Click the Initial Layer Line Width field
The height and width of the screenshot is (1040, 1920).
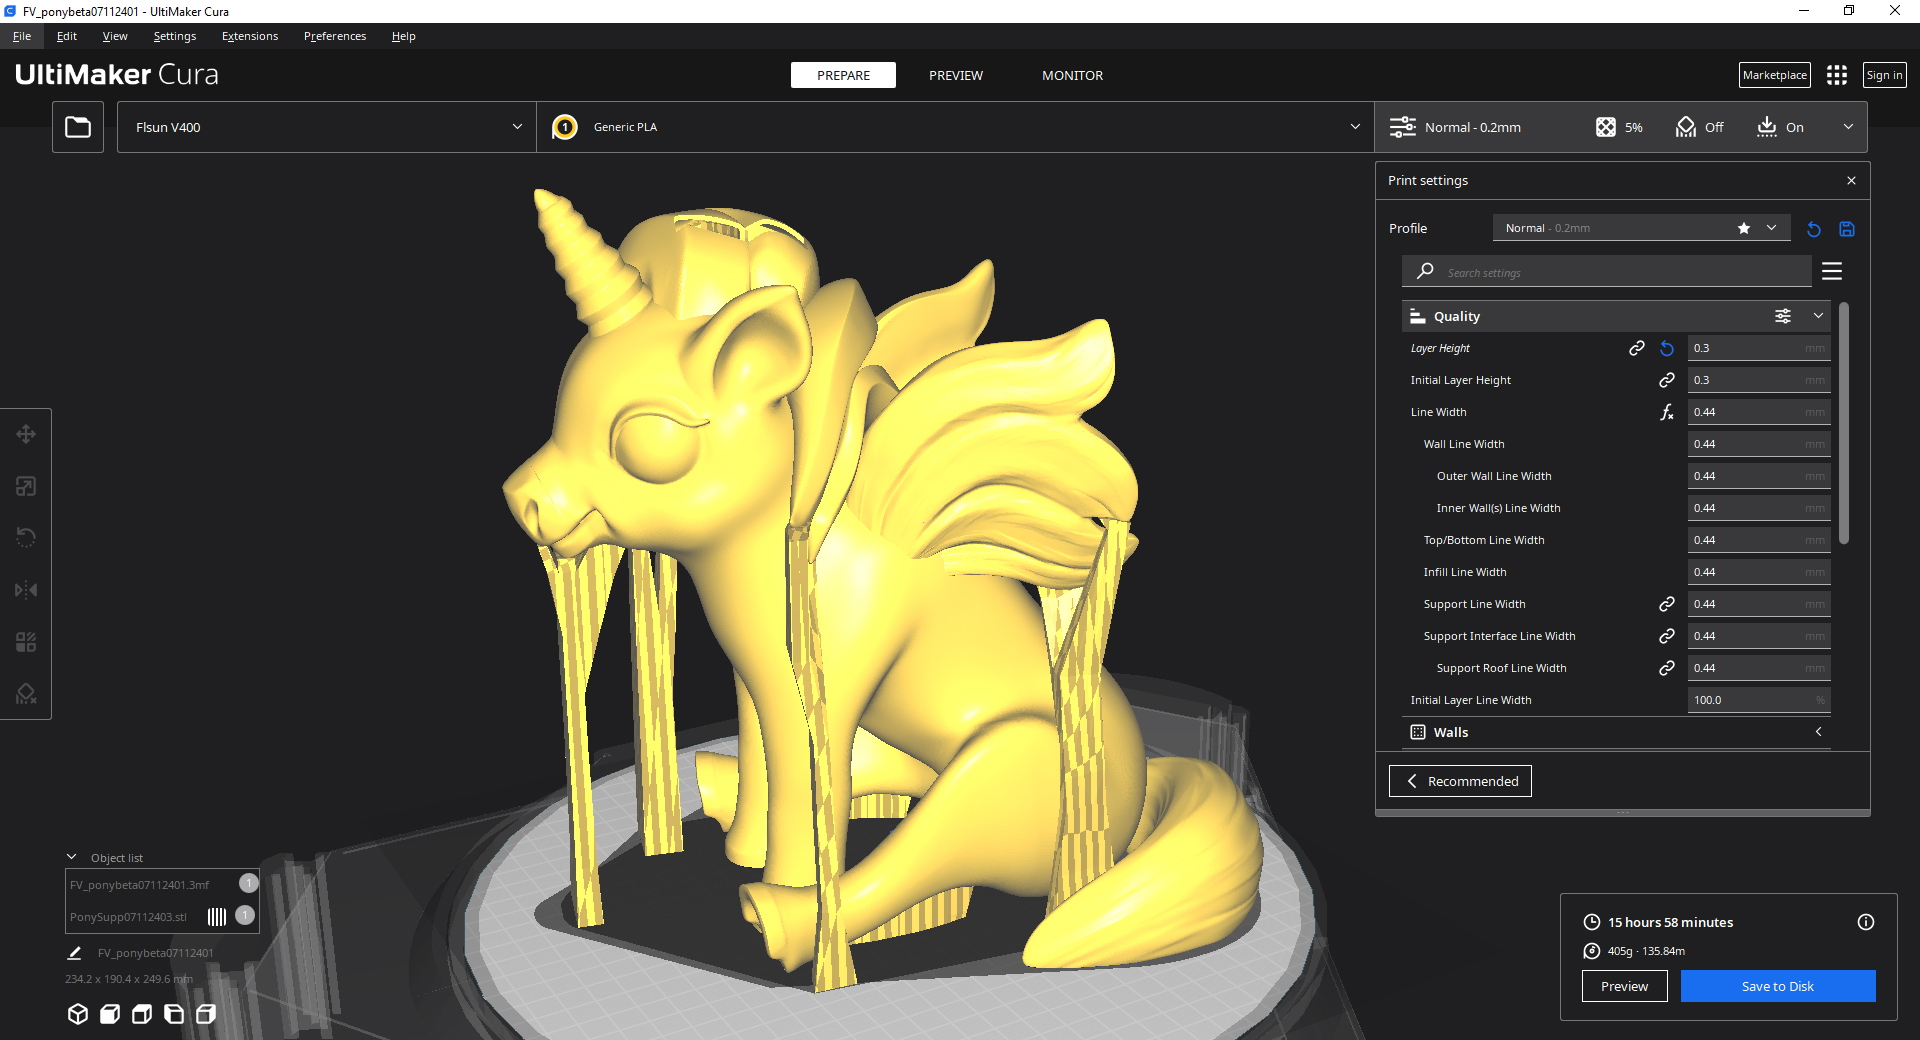click(1759, 700)
